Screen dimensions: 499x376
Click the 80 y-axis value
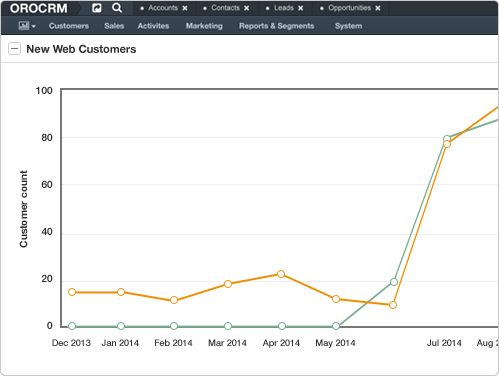pyautogui.click(x=47, y=137)
